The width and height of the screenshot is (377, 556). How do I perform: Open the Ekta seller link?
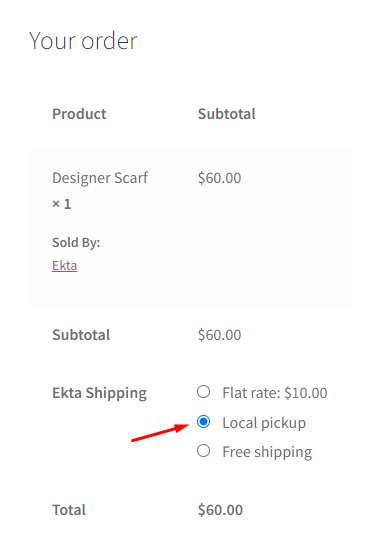click(65, 265)
